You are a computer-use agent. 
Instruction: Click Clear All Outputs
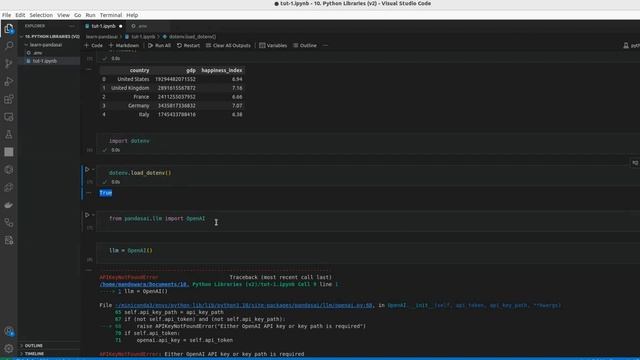pyautogui.click(x=228, y=45)
